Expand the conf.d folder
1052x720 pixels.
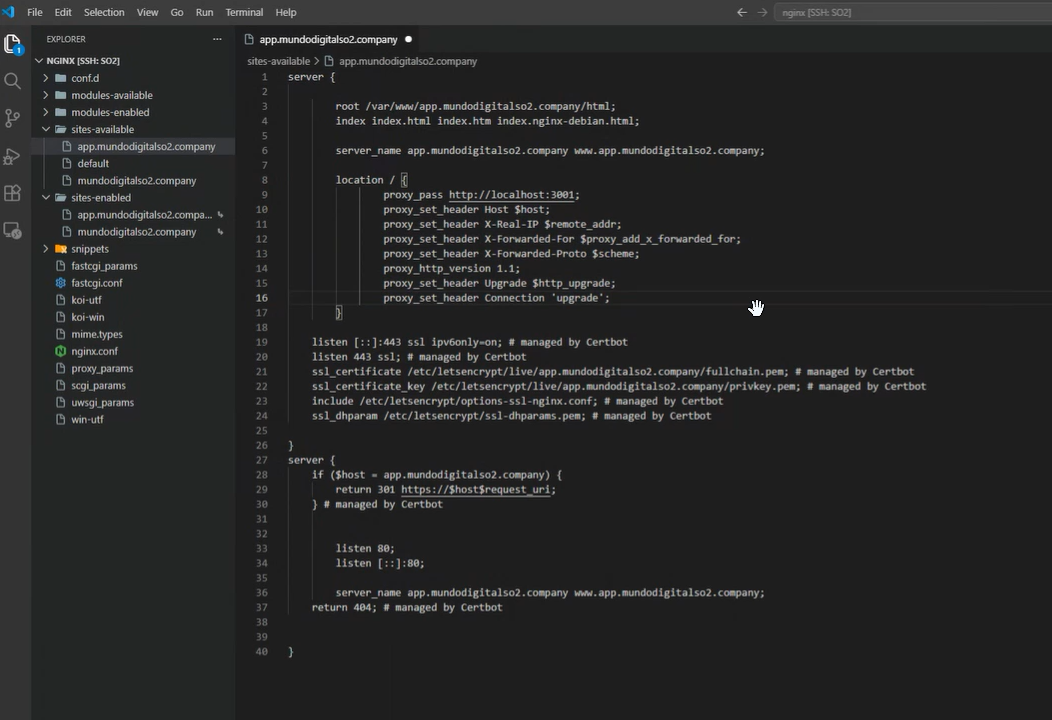point(46,78)
